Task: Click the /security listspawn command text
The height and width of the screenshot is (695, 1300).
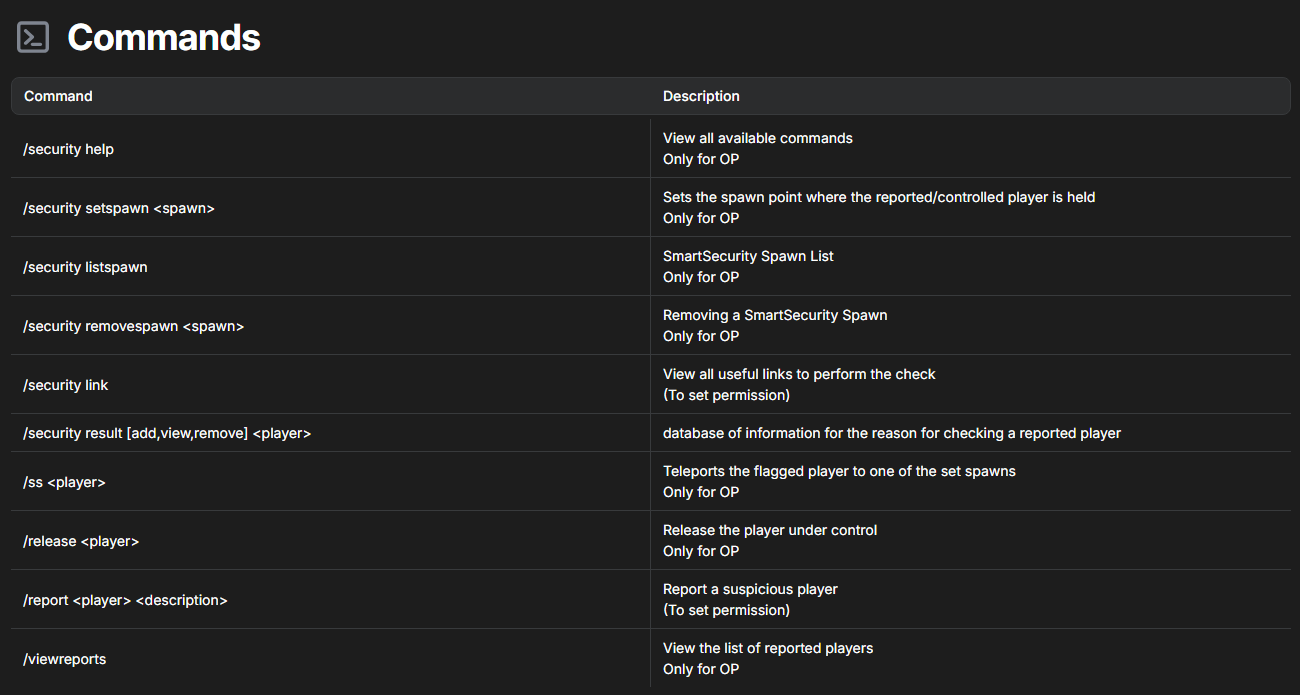Action: (x=85, y=267)
